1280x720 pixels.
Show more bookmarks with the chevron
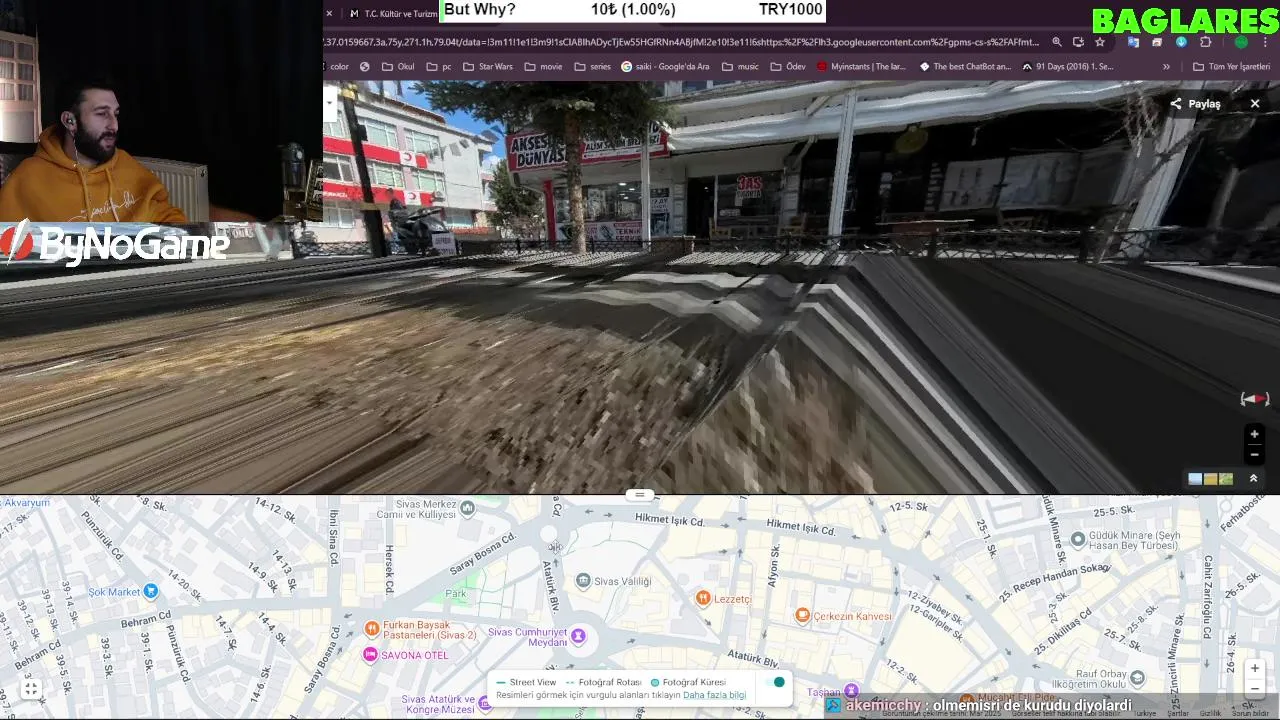[x=1166, y=67]
